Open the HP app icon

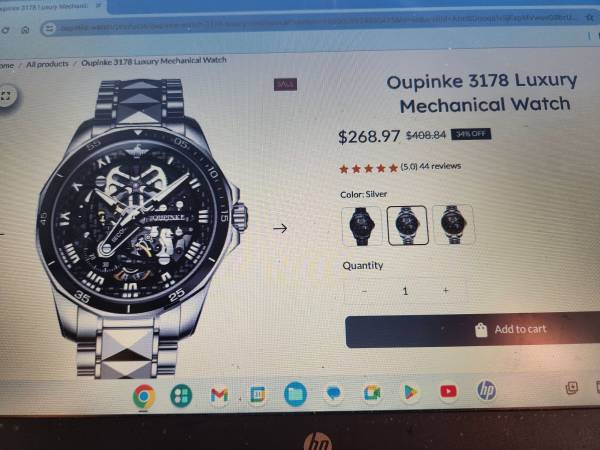486,391
